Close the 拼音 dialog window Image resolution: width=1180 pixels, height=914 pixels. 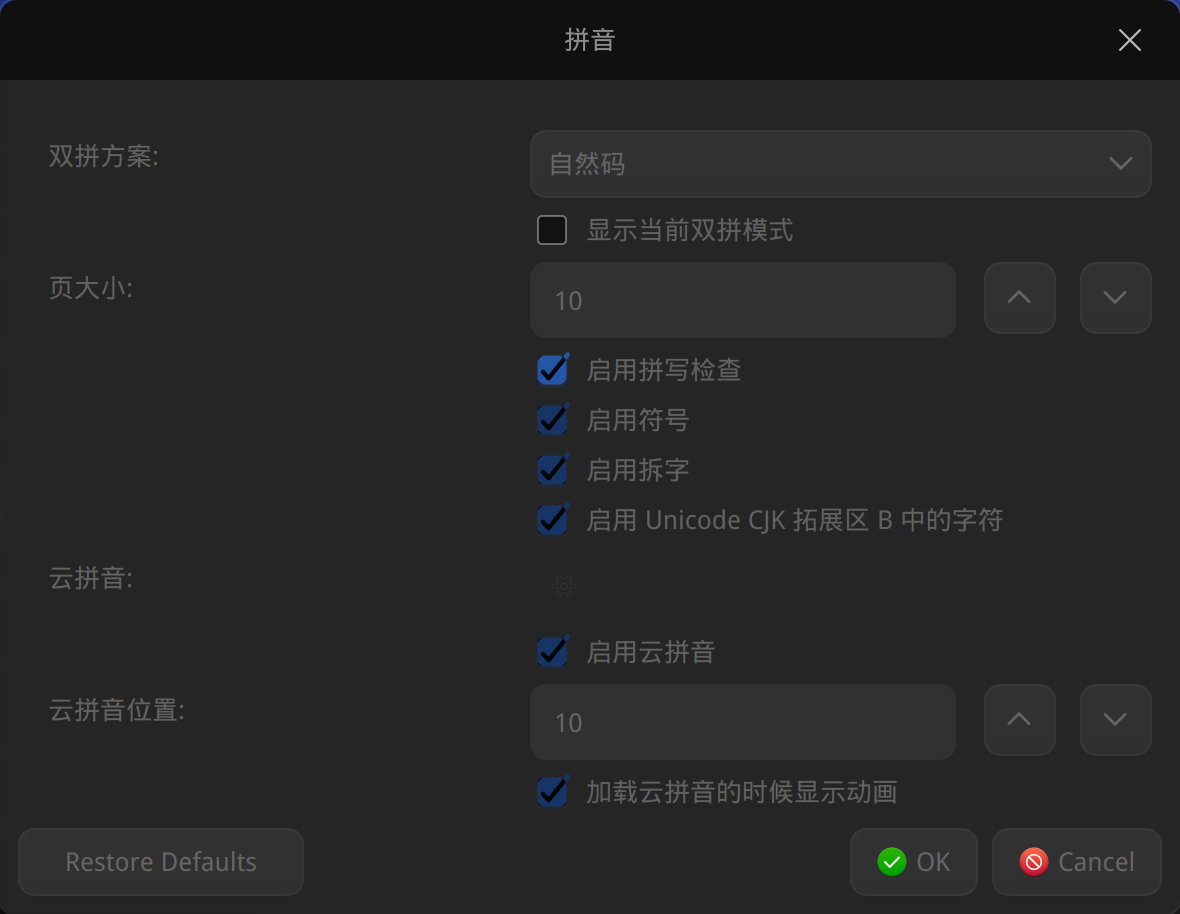coord(1130,40)
